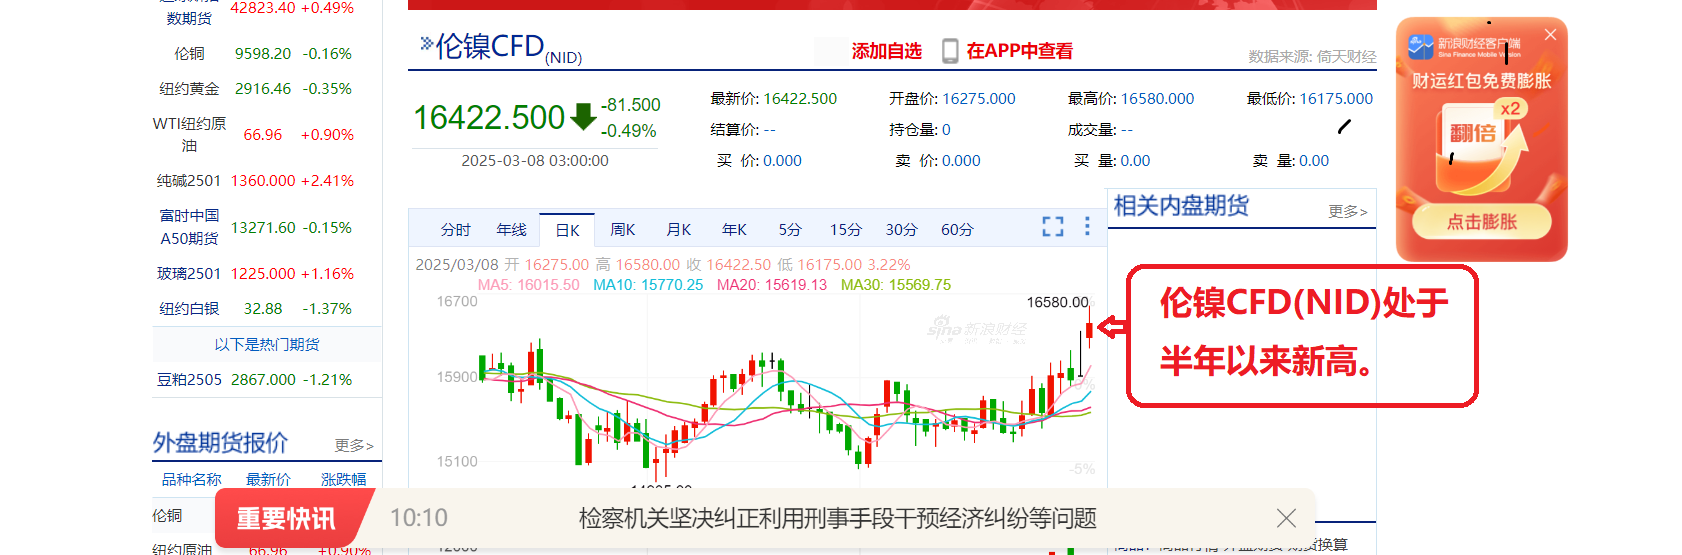Click the MA30 15569.75 indicator label

pyautogui.click(x=896, y=285)
